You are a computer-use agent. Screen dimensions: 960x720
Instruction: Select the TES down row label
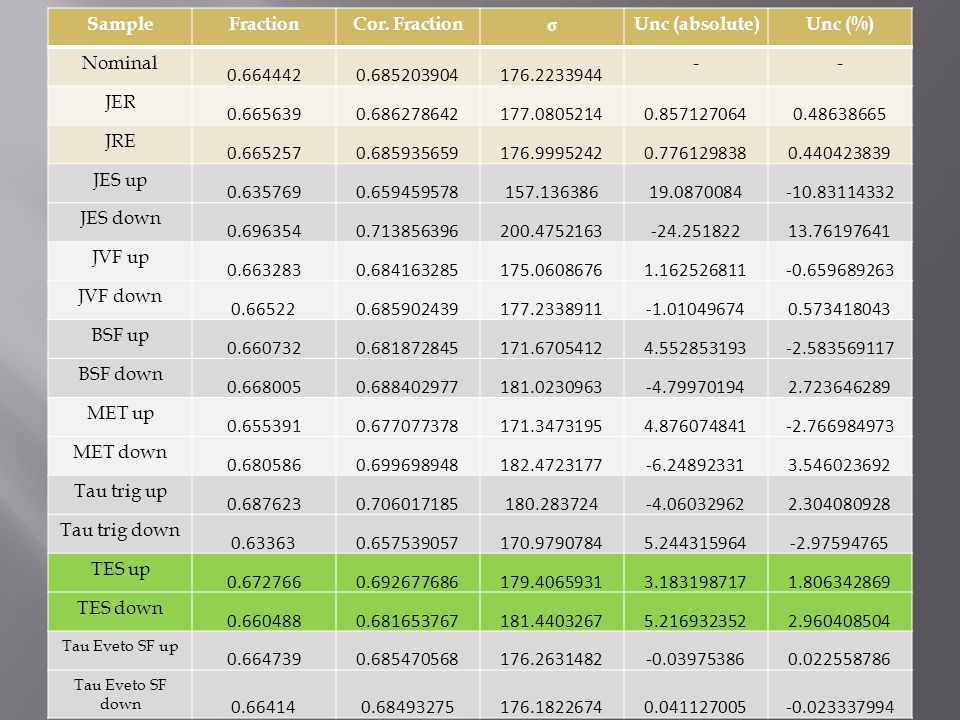[x=120, y=608]
